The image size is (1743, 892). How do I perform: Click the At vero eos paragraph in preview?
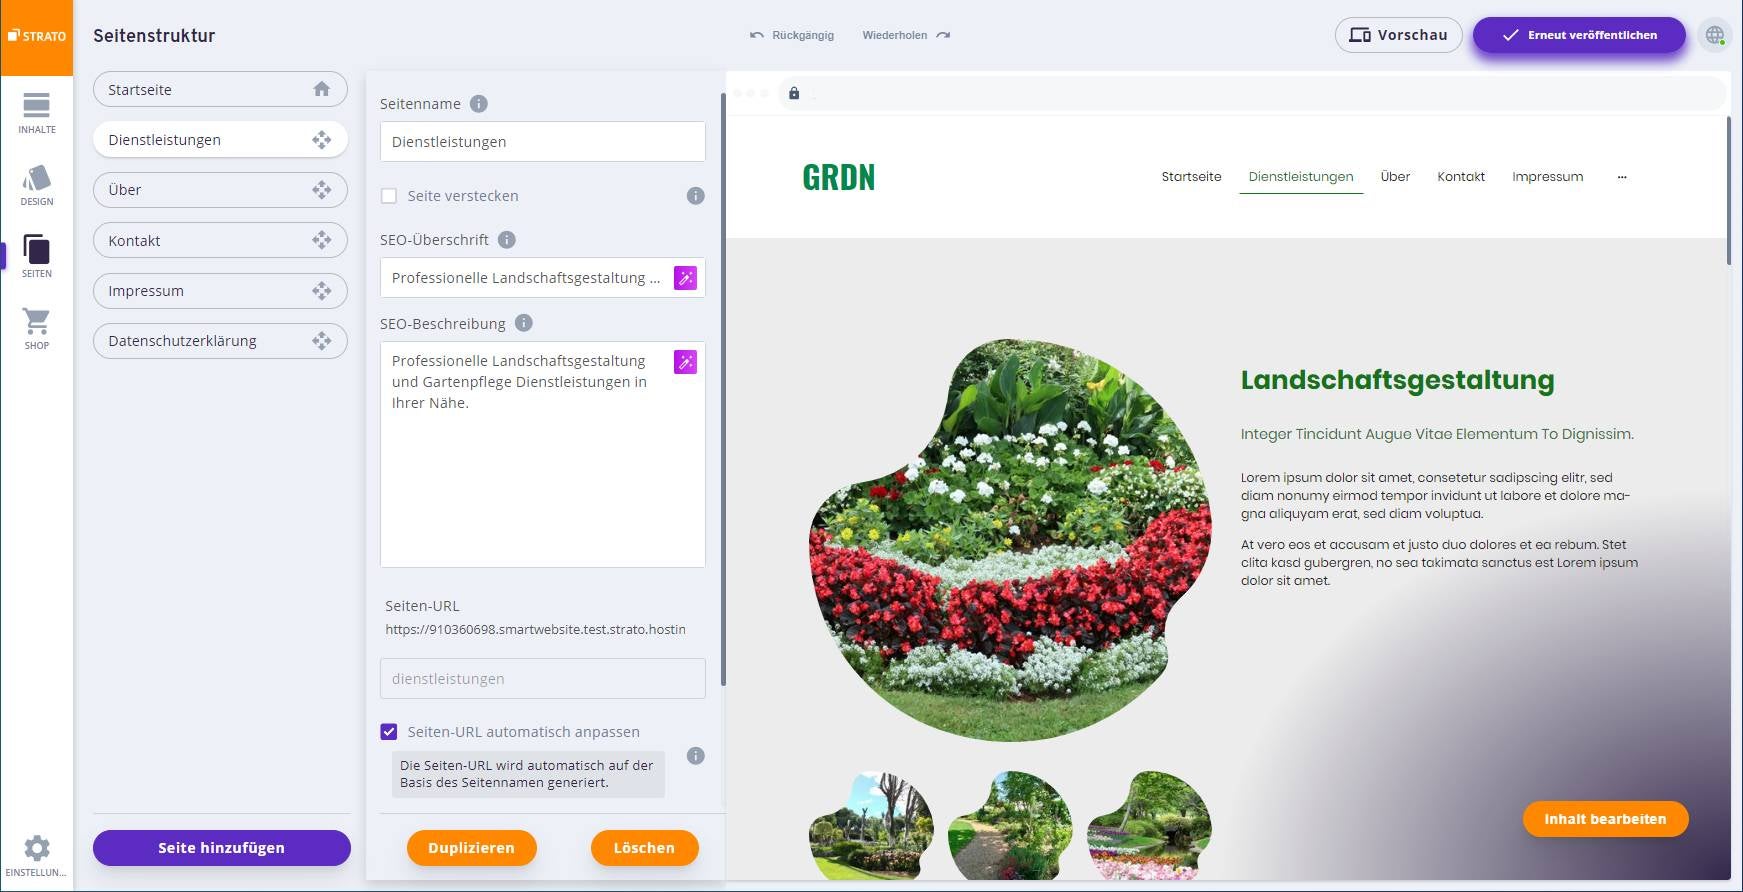(1439, 563)
